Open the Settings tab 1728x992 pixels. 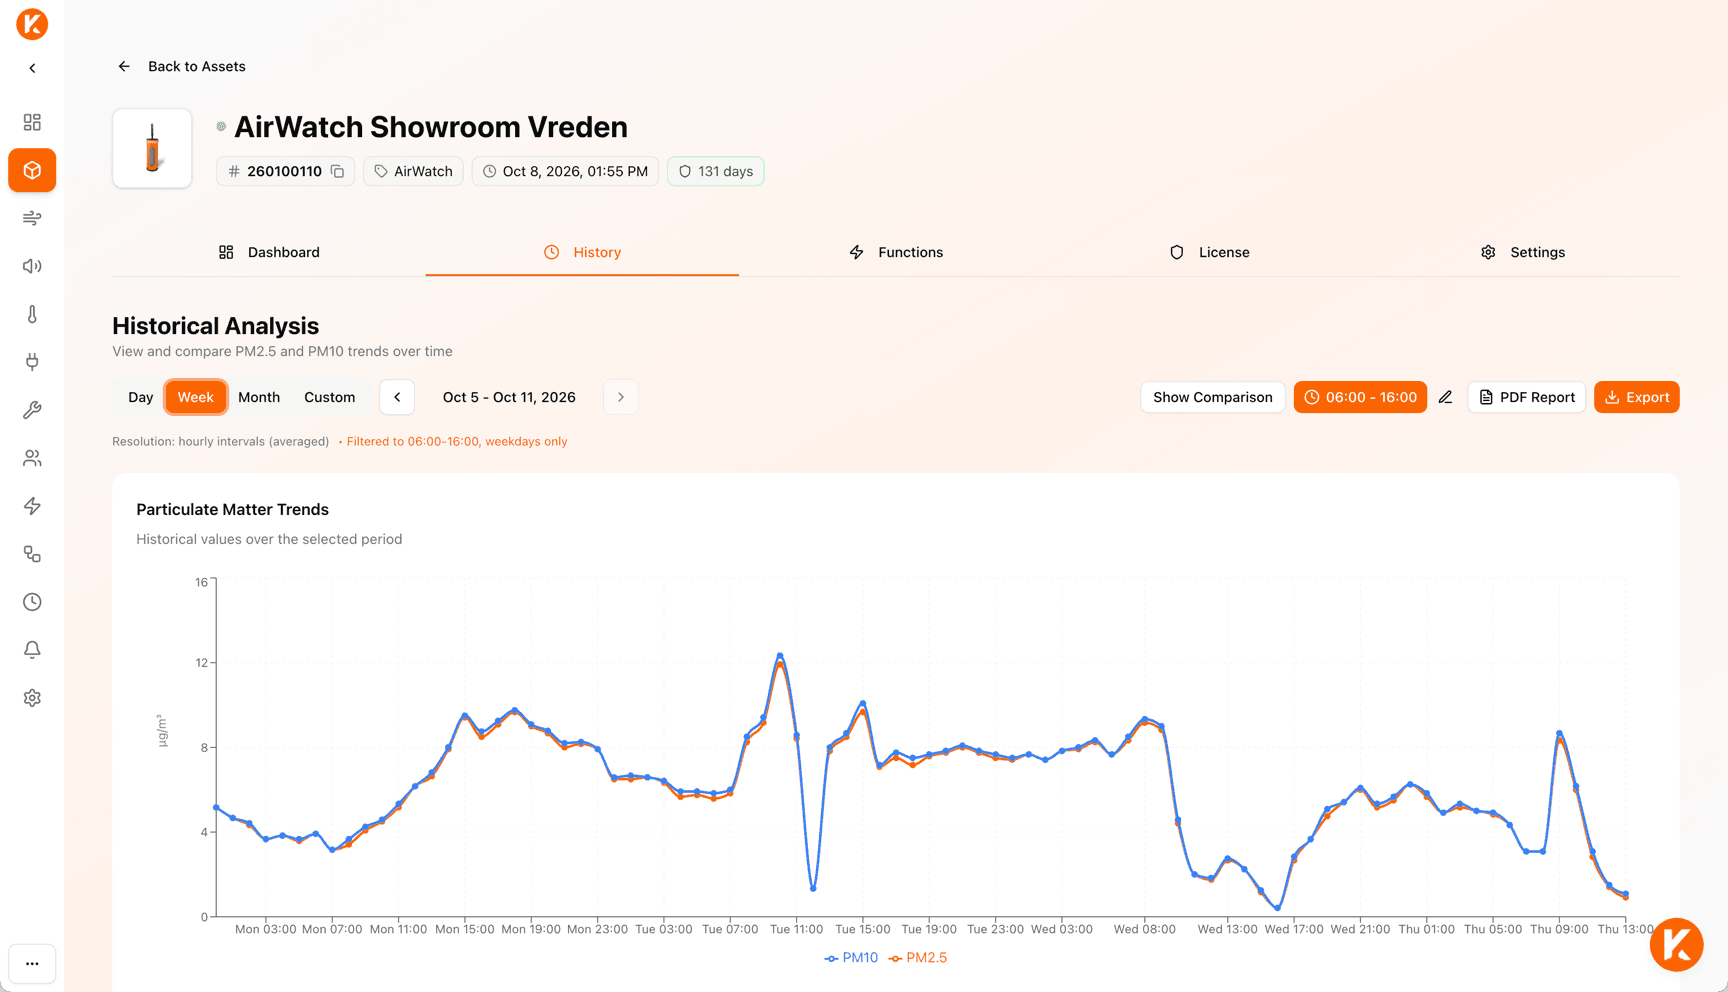click(x=1523, y=252)
